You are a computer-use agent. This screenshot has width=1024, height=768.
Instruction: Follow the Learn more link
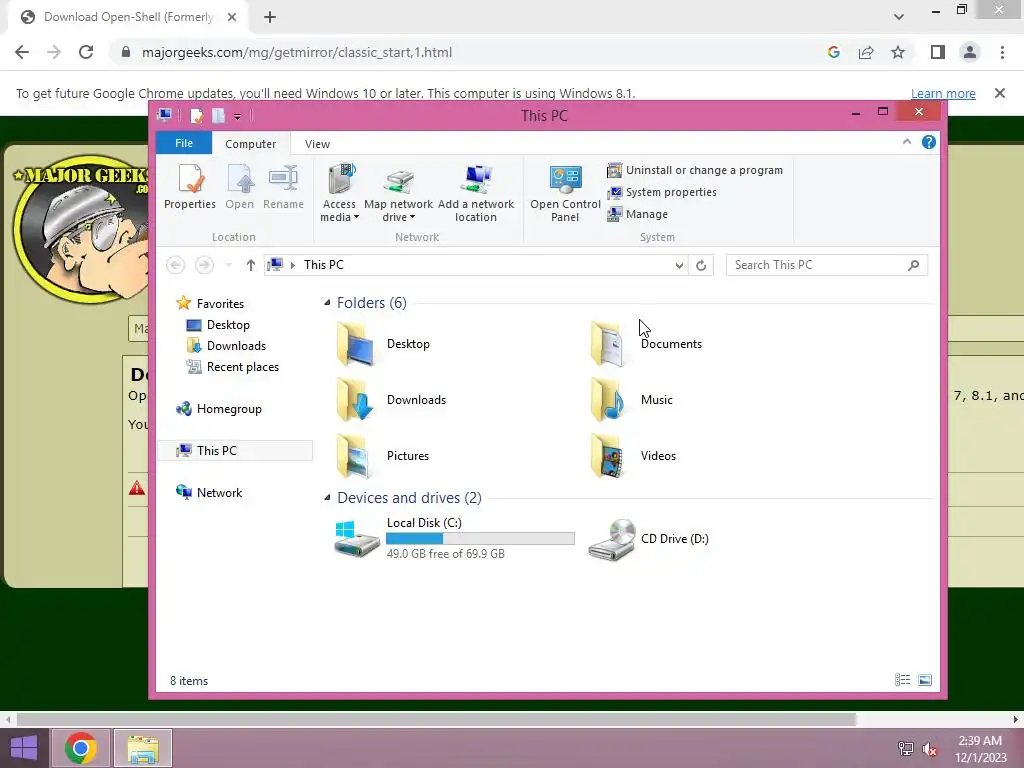943,93
